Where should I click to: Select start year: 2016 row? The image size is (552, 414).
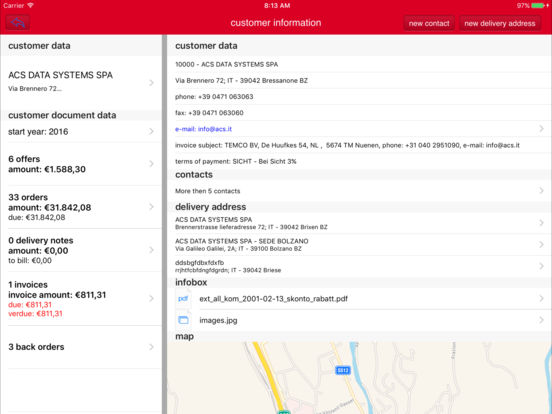coord(81,131)
